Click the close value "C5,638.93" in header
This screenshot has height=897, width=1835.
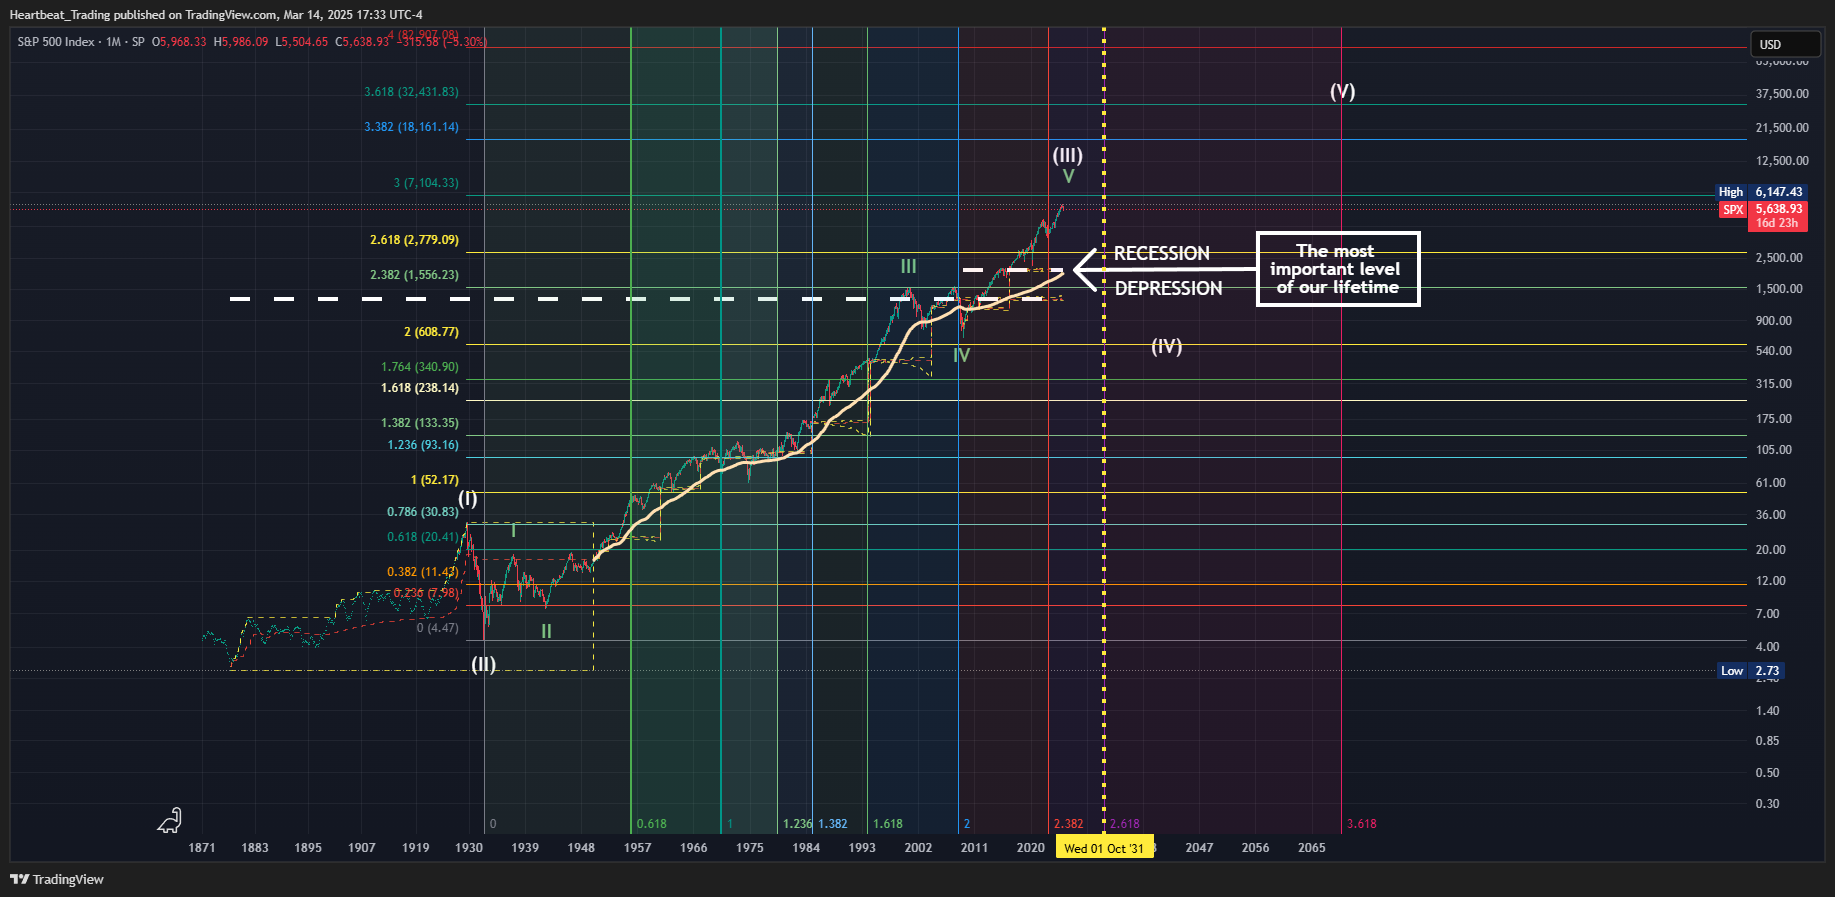tap(362, 42)
